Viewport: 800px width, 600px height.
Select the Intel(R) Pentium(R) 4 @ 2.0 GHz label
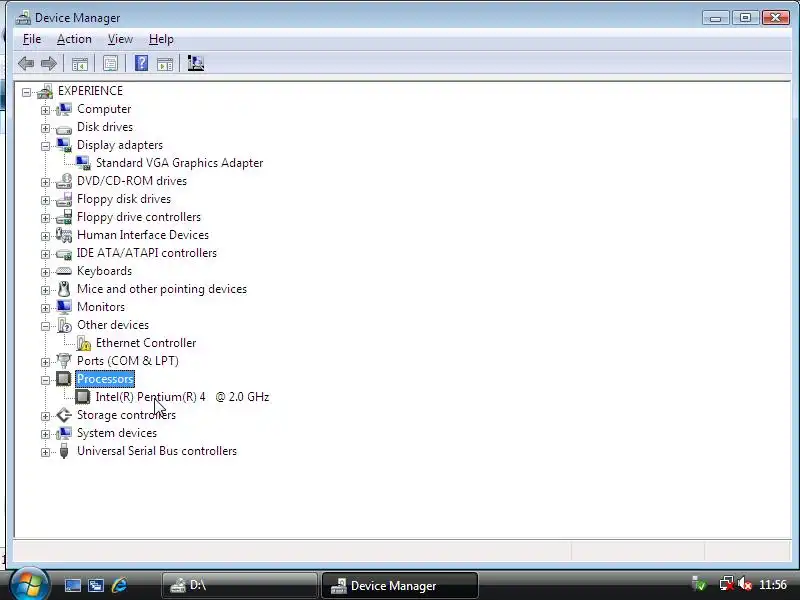click(182, 397)
